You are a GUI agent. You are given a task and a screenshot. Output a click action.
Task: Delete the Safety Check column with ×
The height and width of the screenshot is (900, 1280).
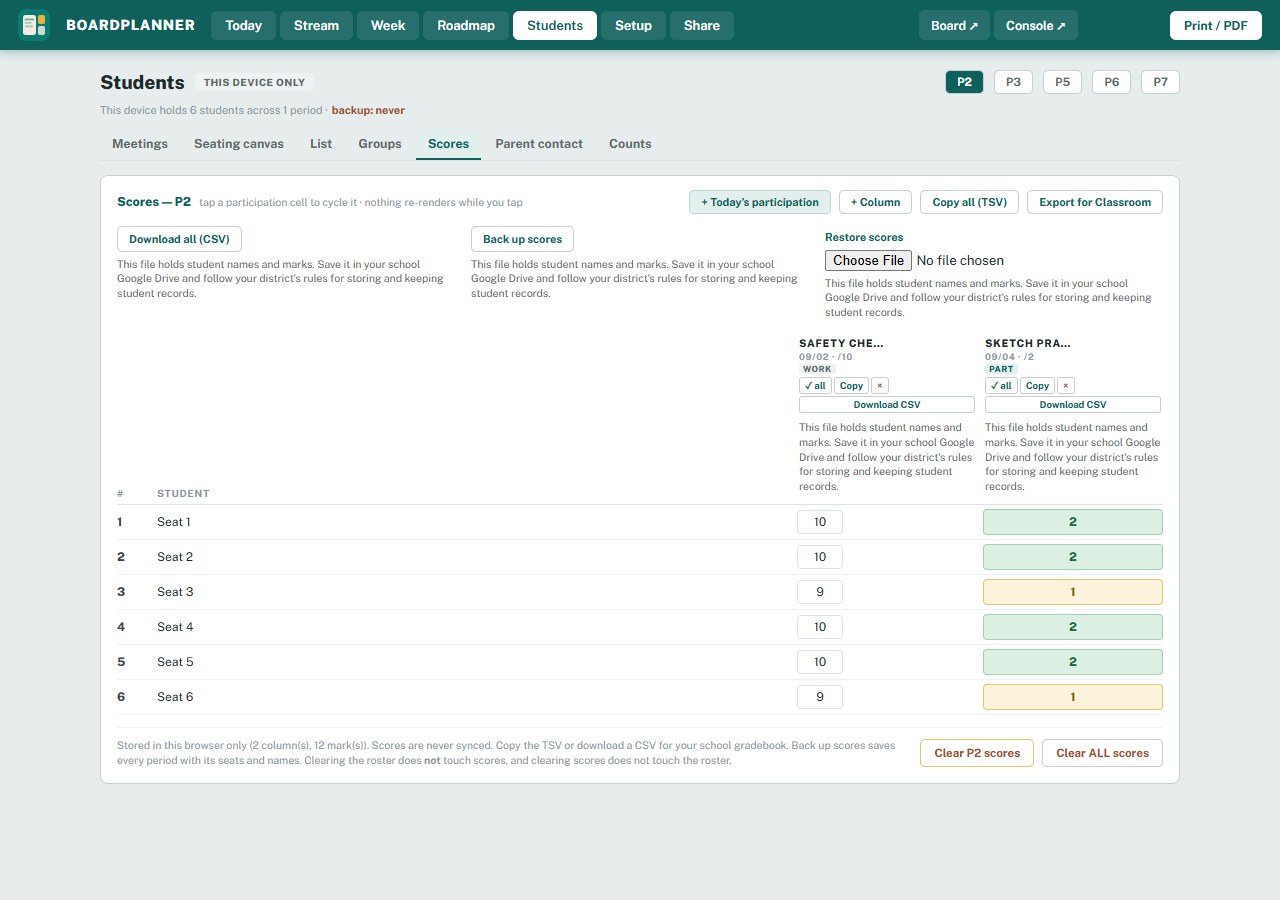pyautogui.click(x=879, y=386)
